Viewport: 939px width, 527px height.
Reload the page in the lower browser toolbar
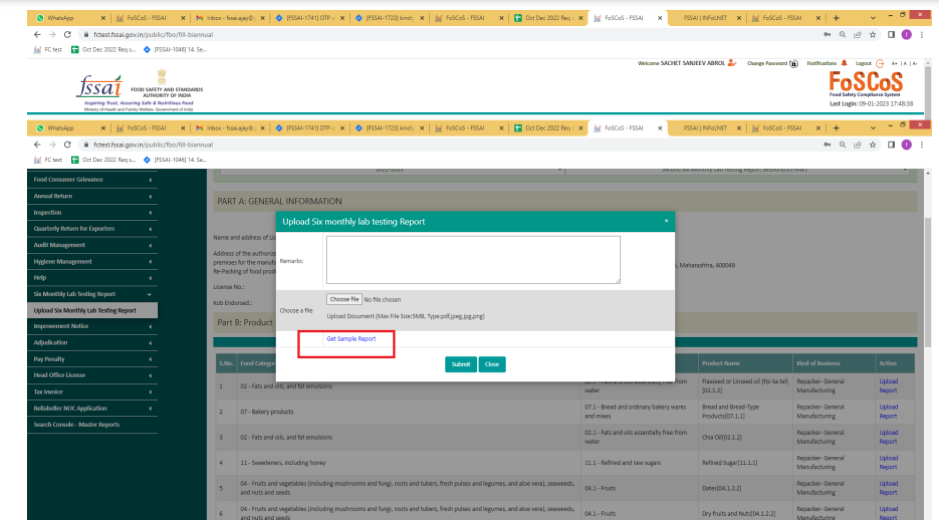tap(67, 144)
